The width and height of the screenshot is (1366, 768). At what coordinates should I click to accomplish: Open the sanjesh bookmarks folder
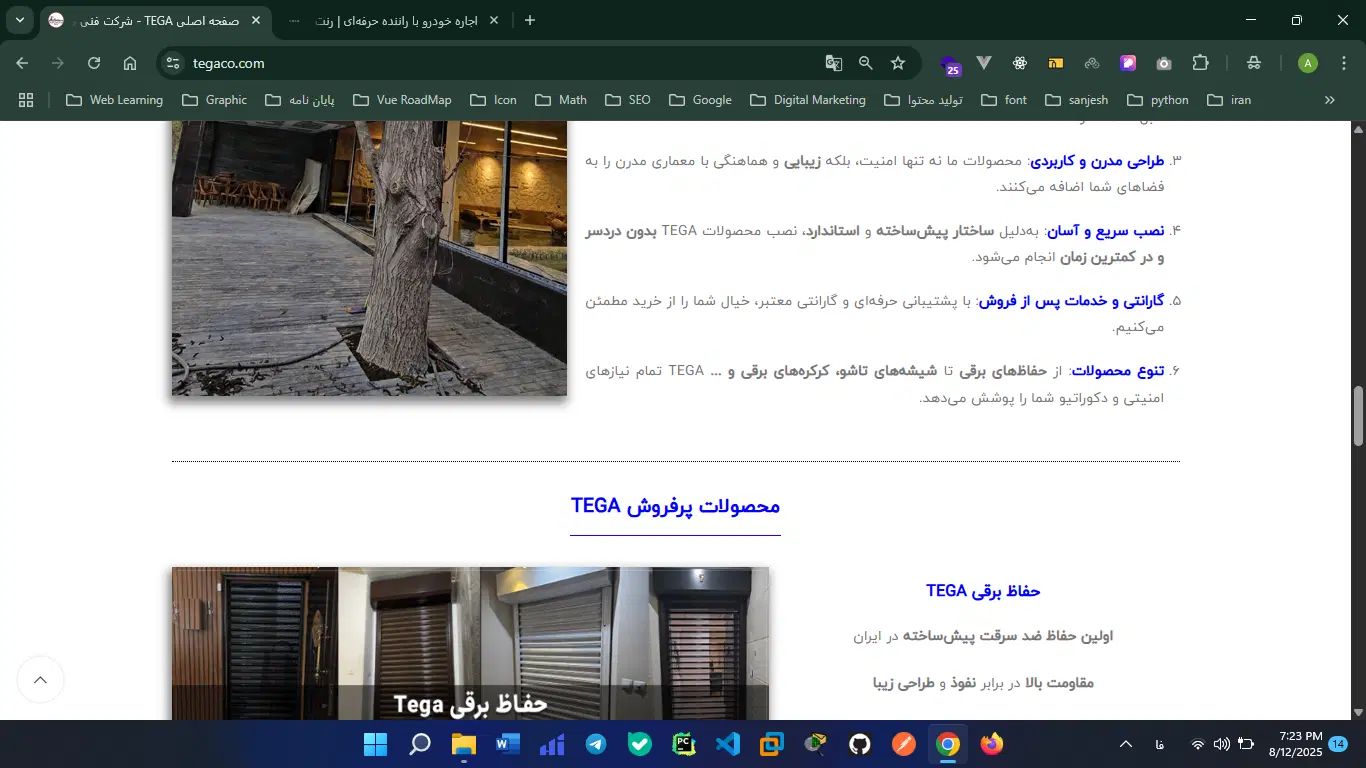tap(1077, 100)
